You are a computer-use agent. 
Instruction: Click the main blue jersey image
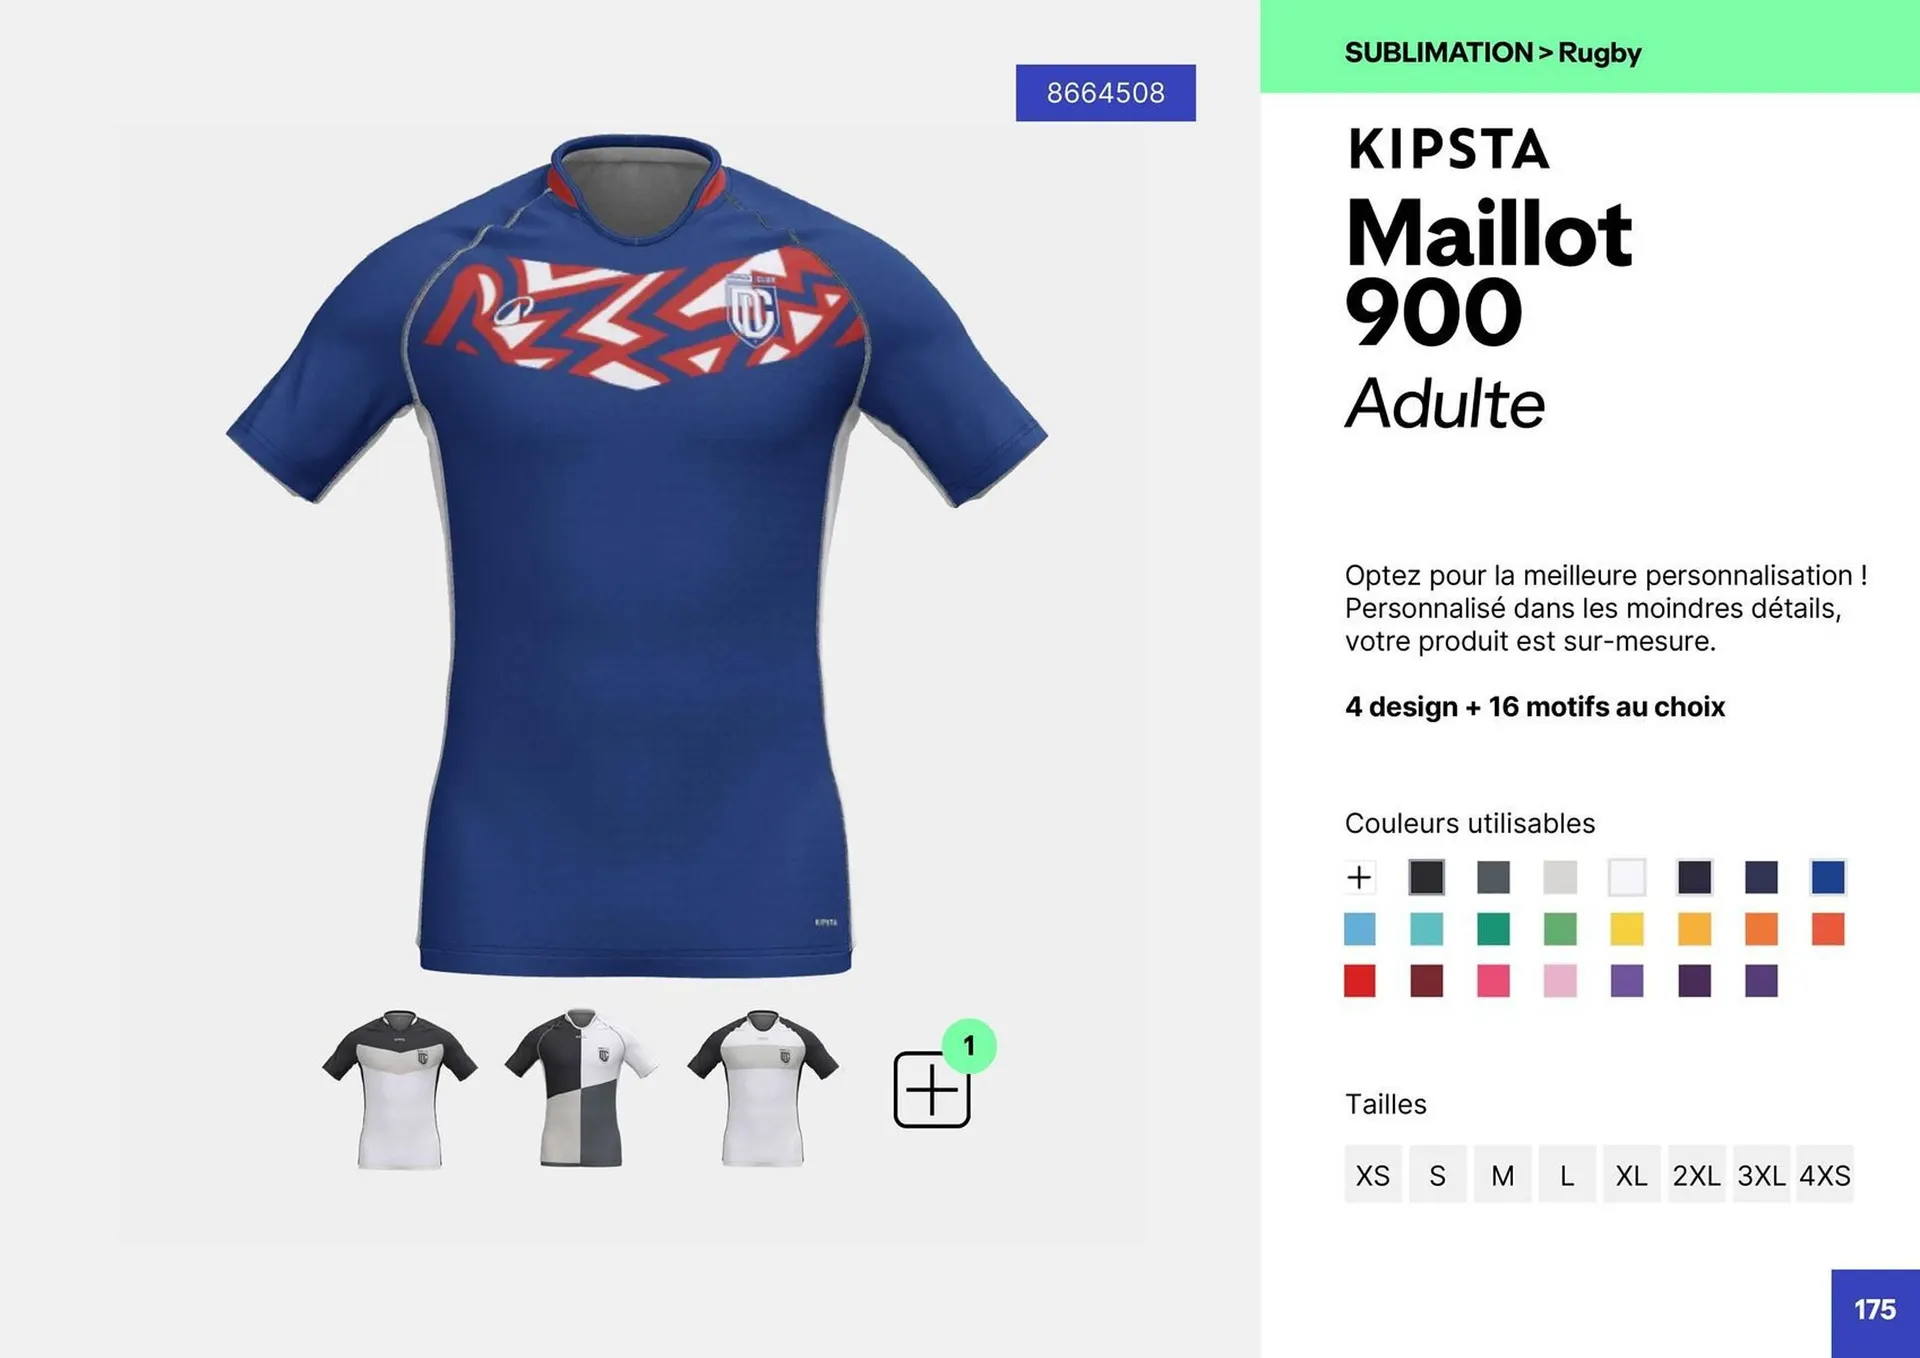(636, 555)
